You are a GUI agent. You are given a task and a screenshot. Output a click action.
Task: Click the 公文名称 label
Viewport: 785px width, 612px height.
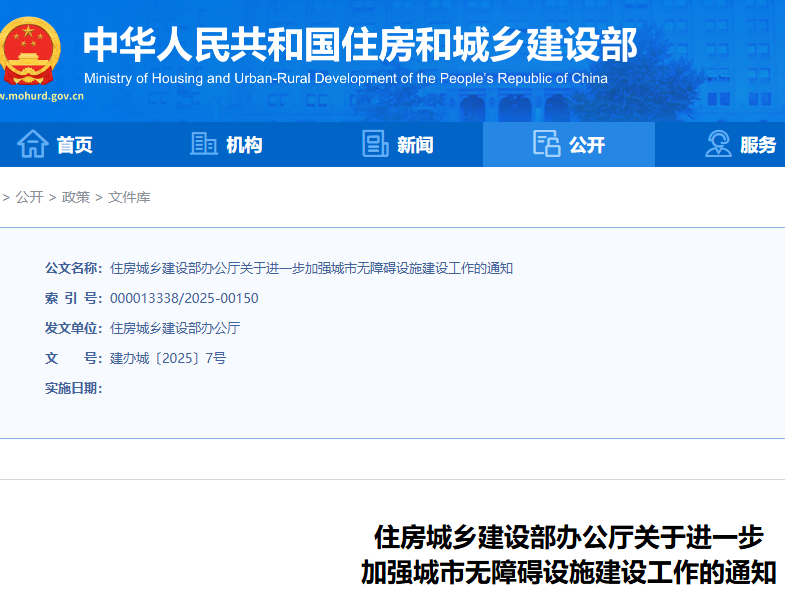point(74,268)
